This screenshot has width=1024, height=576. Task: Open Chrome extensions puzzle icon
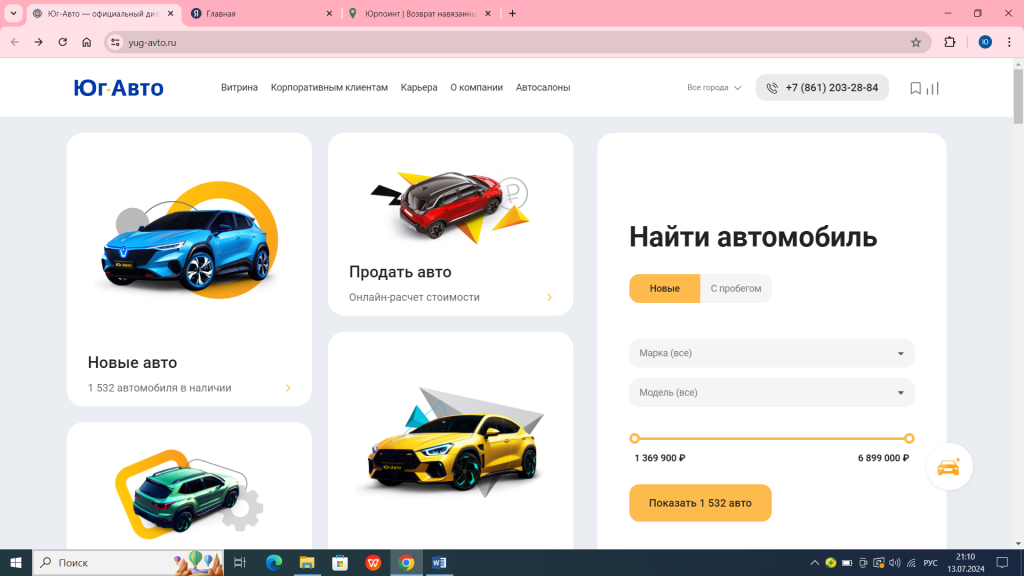click(950, 42)
